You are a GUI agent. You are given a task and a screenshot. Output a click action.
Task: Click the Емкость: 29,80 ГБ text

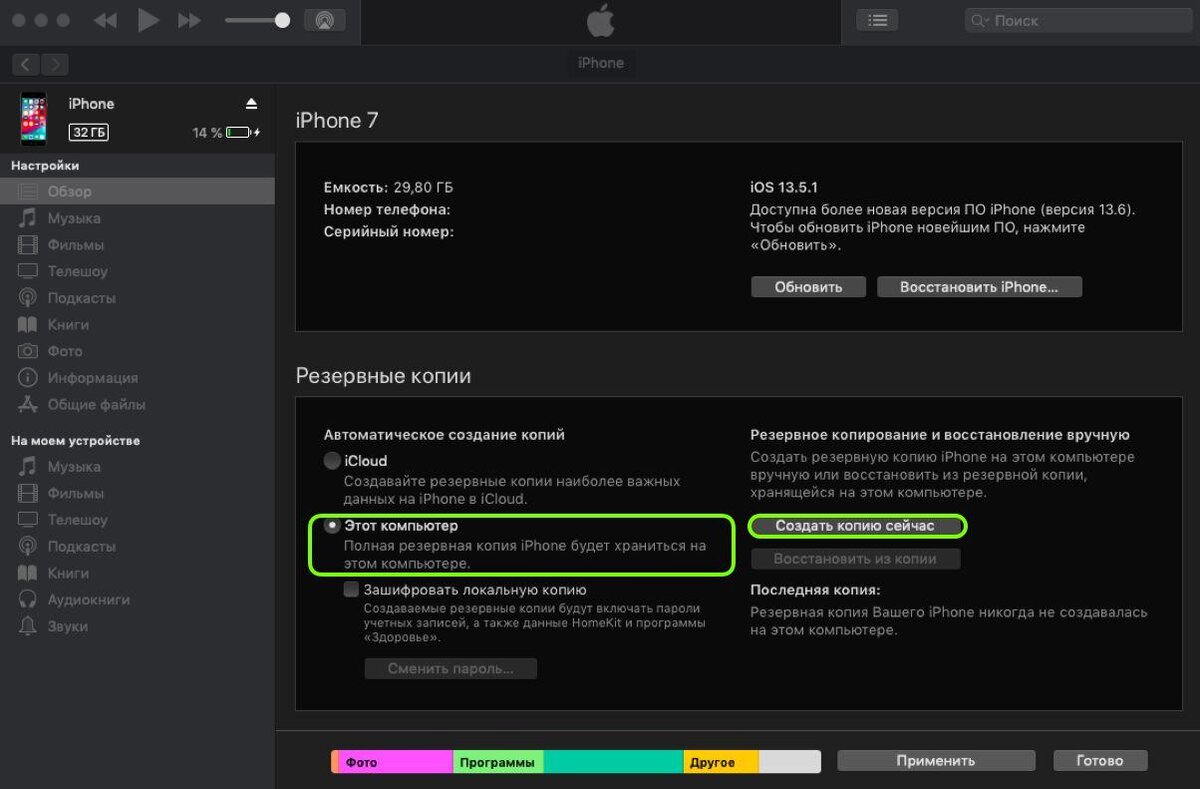coord(388,187)
